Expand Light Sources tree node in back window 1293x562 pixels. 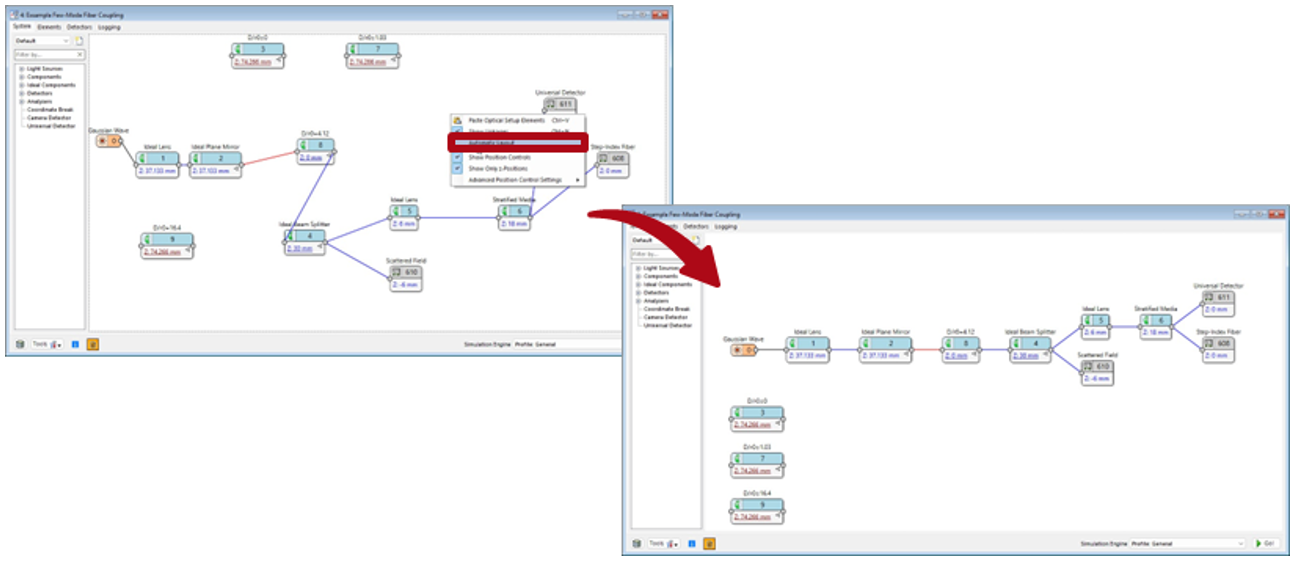click(x=21, y=69)
